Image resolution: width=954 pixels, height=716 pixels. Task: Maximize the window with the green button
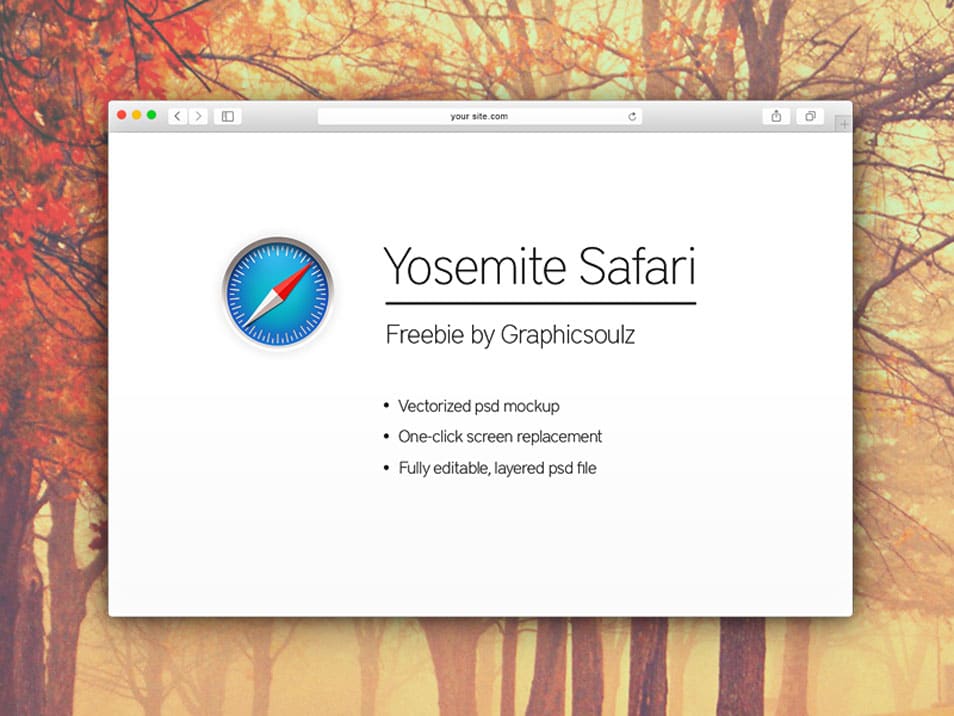pyautogui.click(x=151, y=115)
